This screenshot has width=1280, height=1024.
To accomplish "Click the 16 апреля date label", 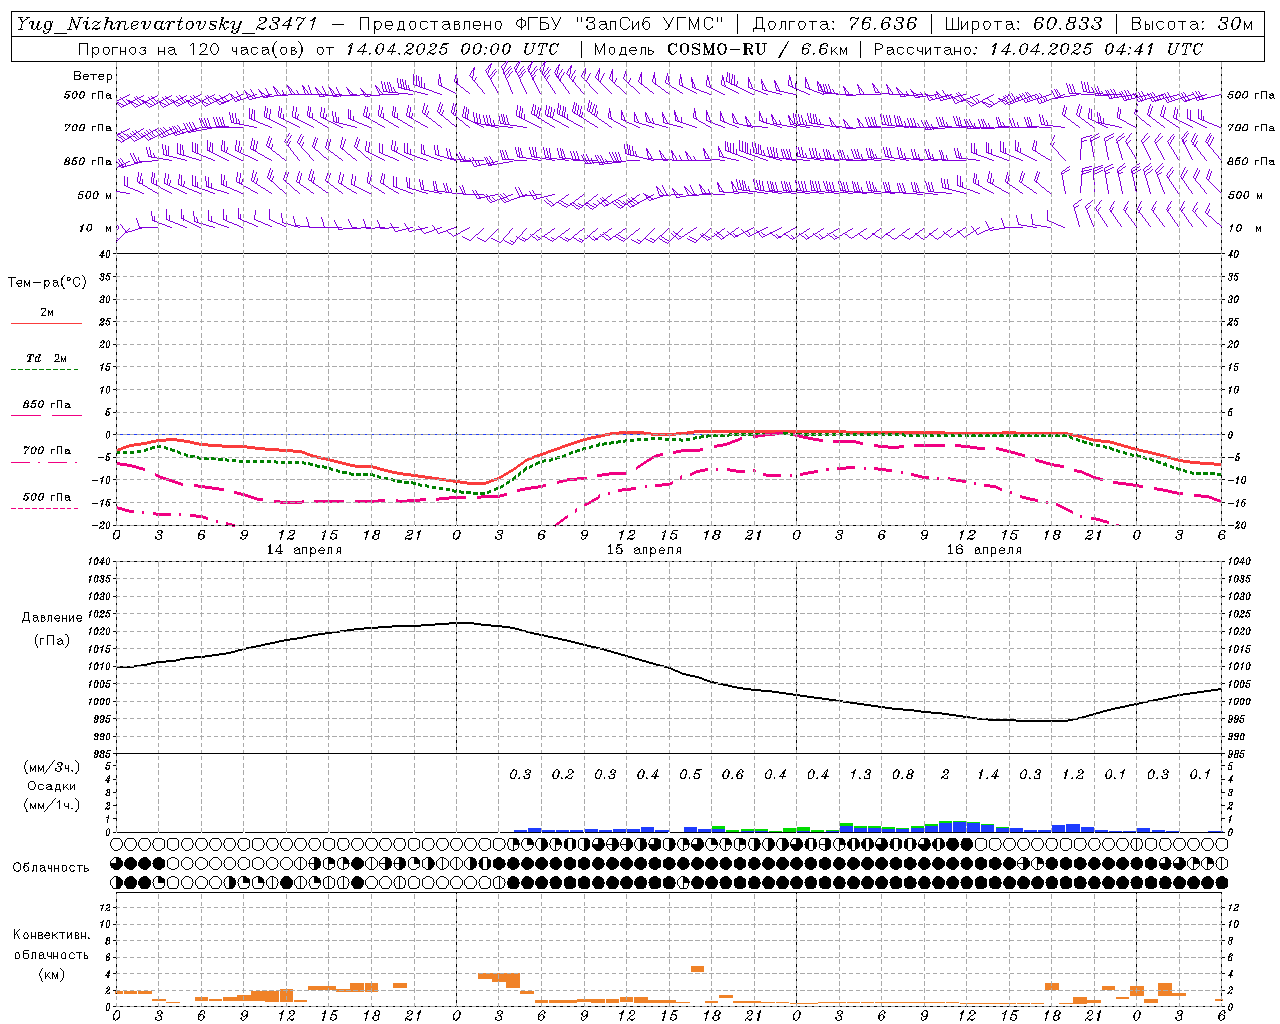I will point(984,550).
